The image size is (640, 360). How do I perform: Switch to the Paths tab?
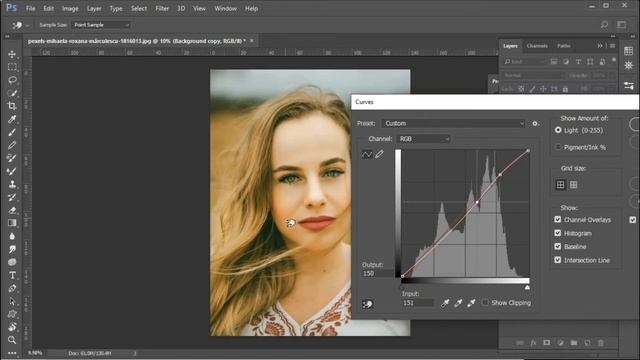coord(564,46)
